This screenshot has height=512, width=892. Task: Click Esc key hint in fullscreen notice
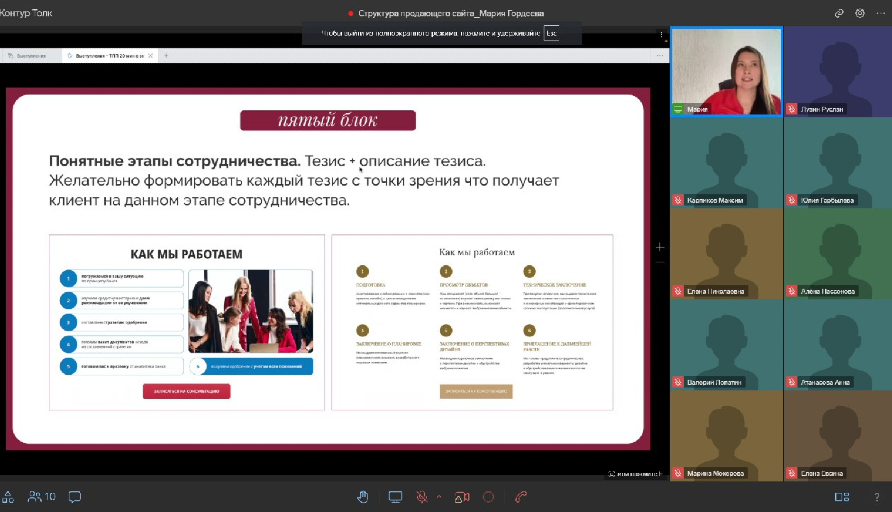click(551, 33)
